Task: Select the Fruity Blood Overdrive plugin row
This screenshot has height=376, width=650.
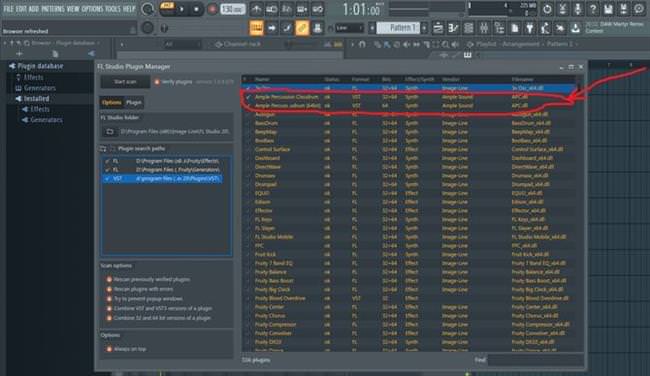Action: pyautogui.click(x=410, y=298)
